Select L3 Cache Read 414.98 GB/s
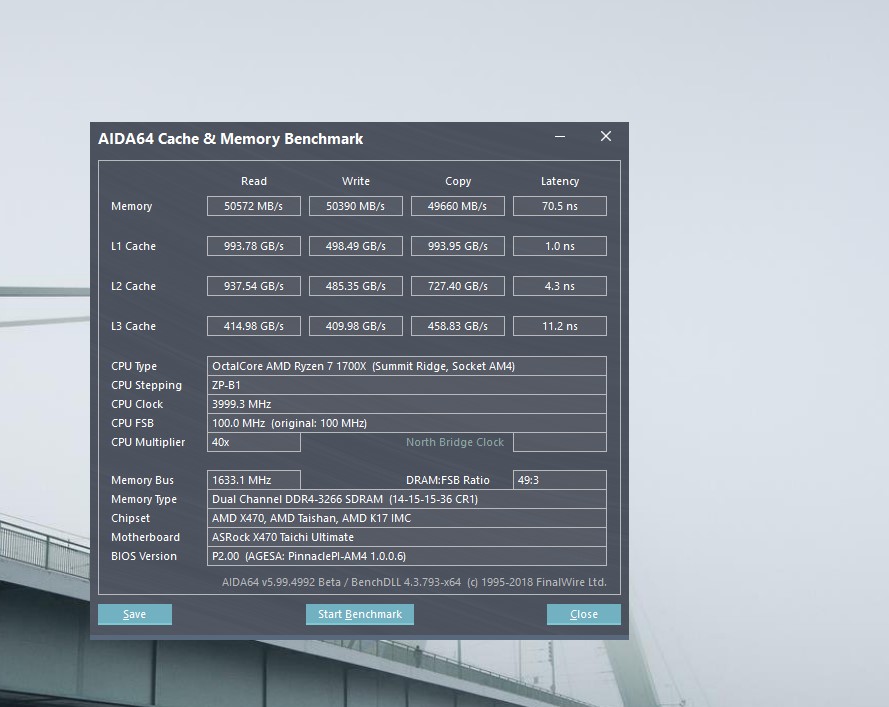 pos(253,326)
